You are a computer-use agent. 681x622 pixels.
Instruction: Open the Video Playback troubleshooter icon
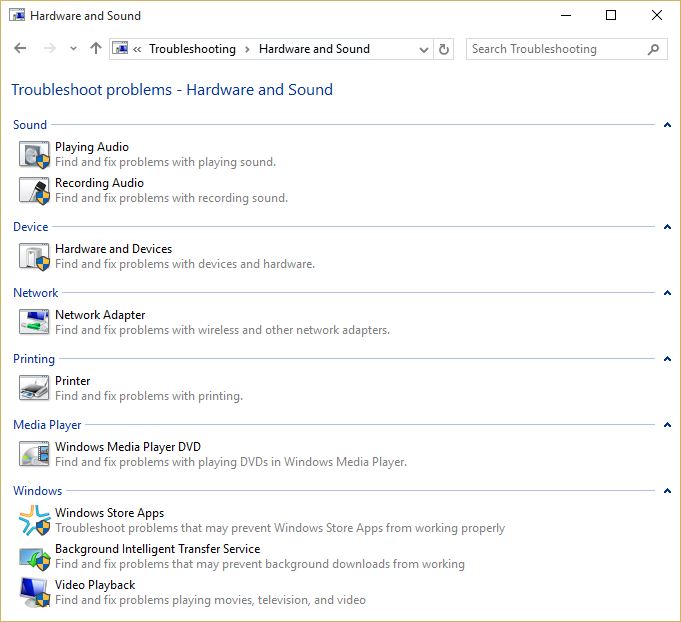click(x=34, y=592)
